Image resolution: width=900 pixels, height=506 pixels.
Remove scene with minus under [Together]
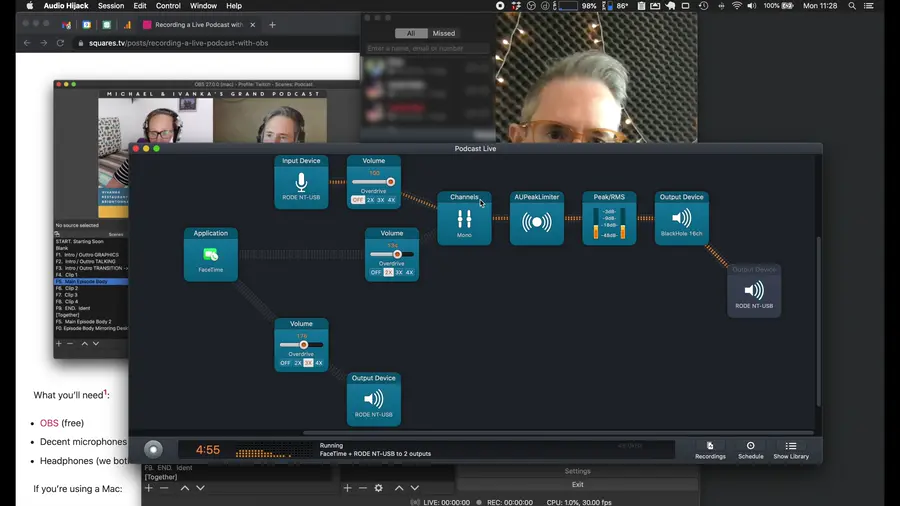164,488
